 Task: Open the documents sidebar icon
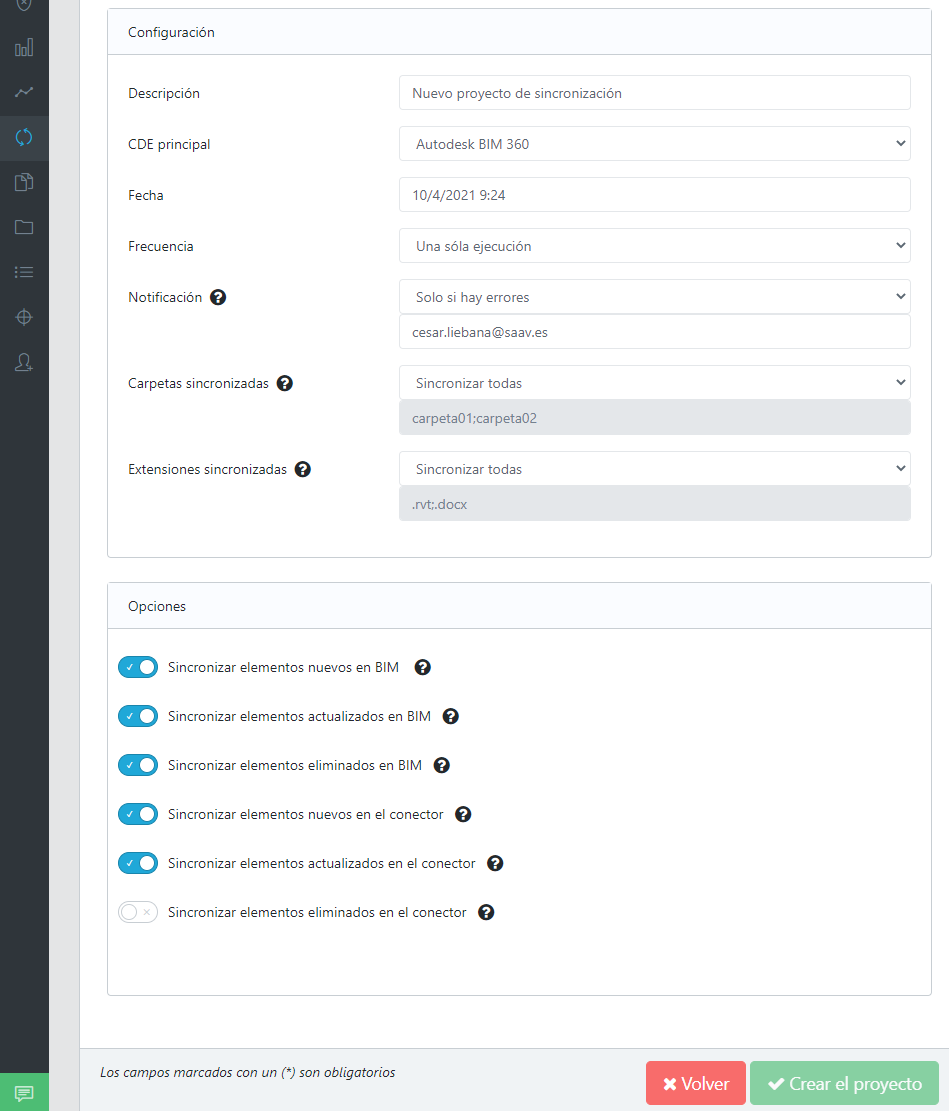click(24, 182)
